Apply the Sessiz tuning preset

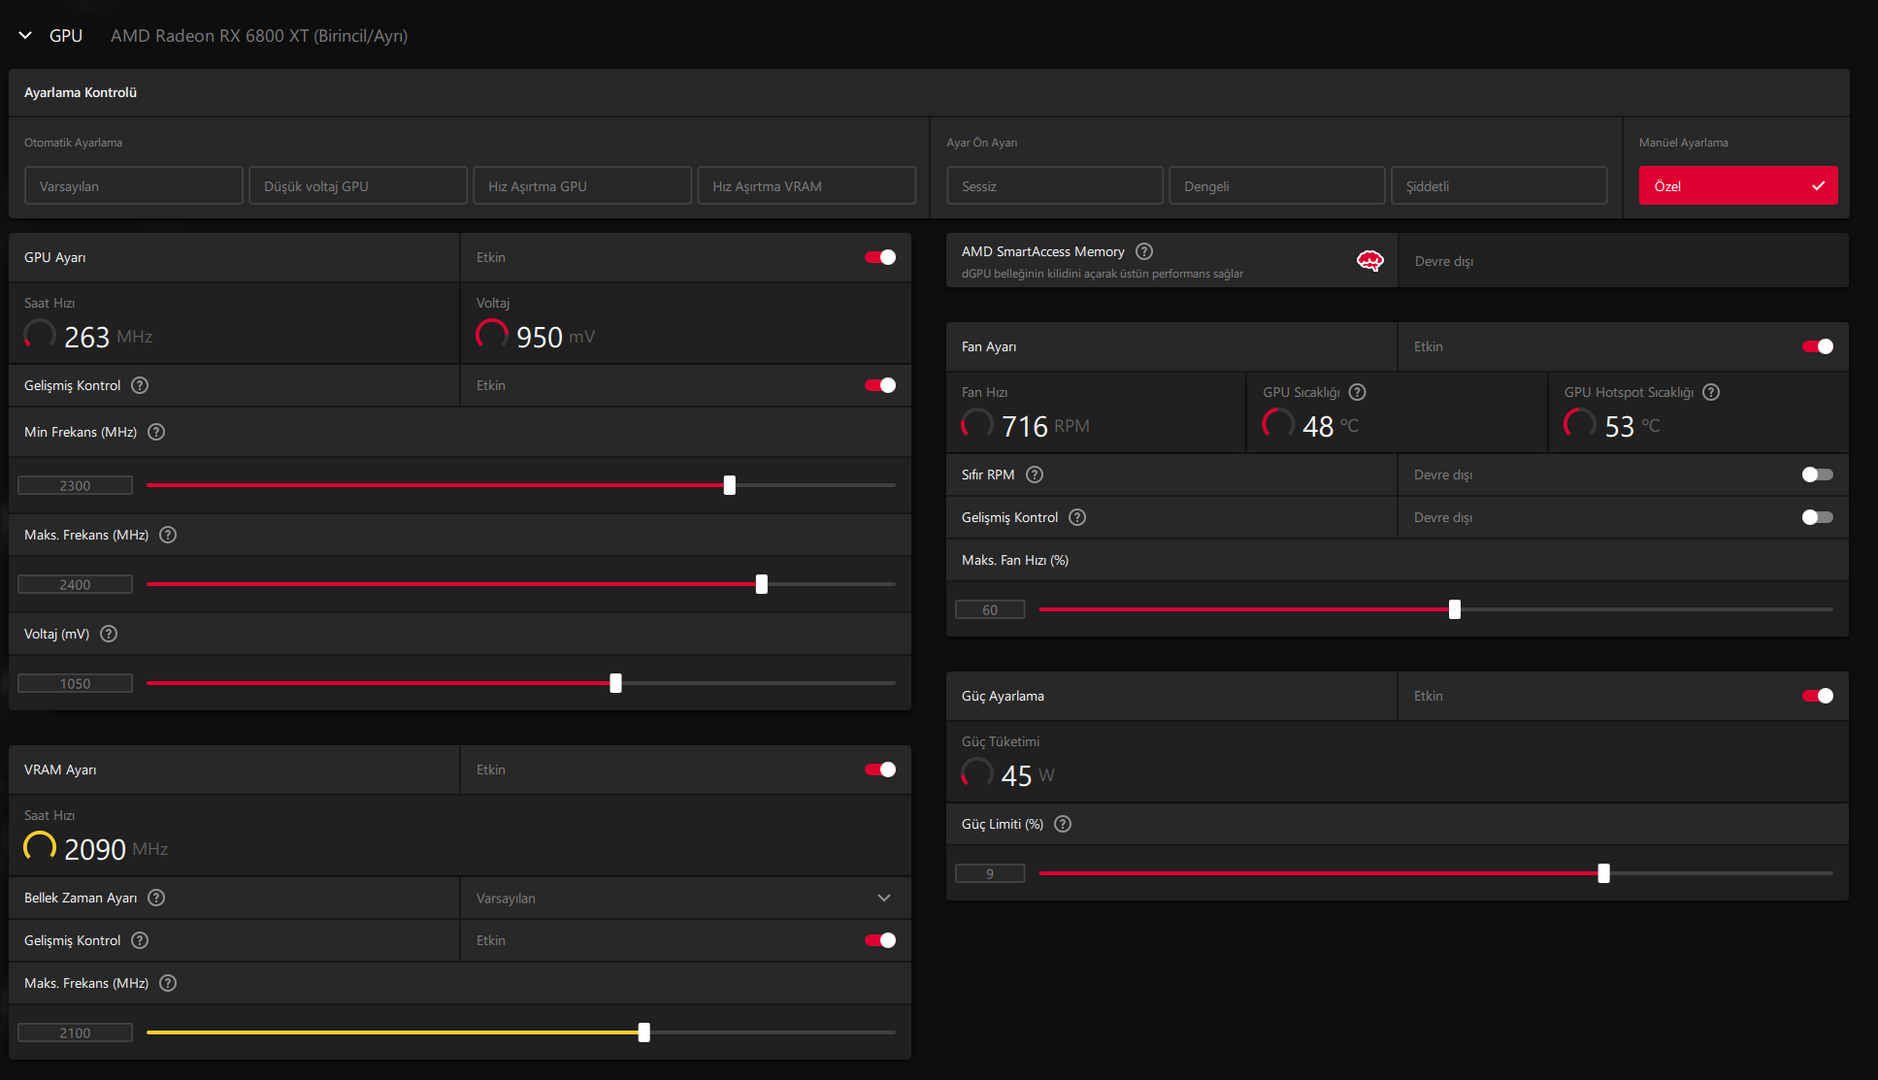pyautogui.click(x=1055, y=186)
